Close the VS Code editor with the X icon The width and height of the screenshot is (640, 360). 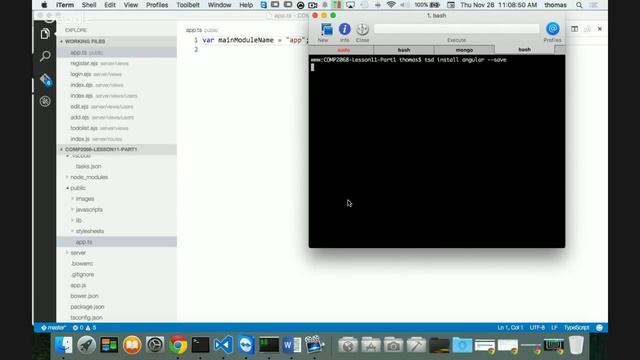(x=600, y=29)
